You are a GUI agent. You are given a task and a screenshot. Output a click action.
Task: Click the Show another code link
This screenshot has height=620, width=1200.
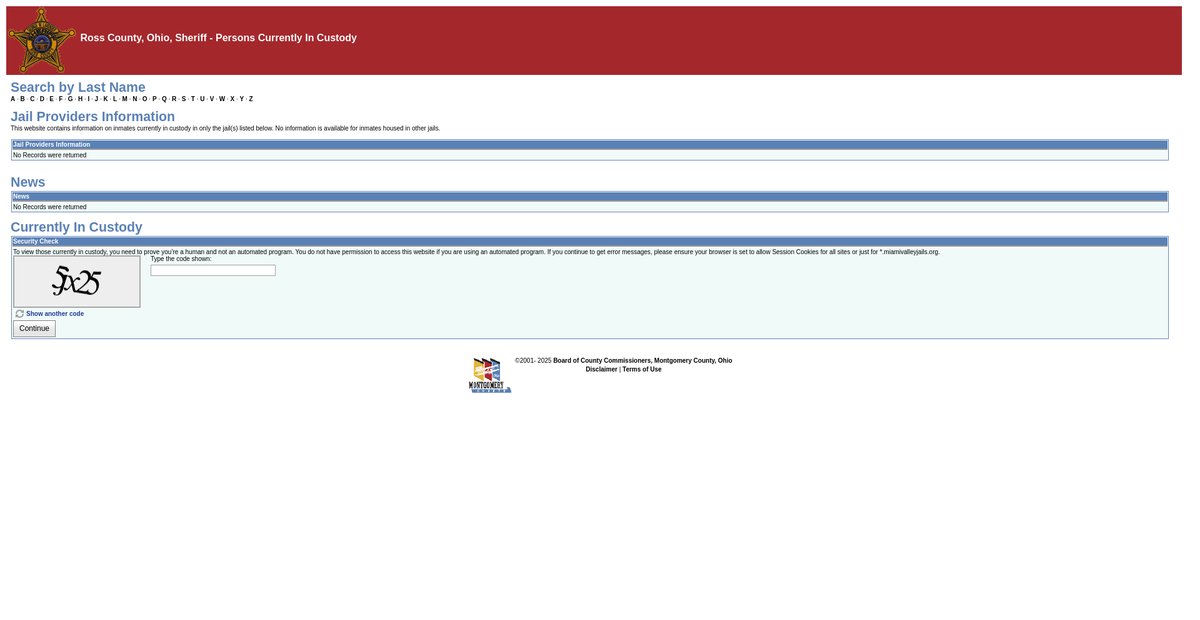pos(55,314)
